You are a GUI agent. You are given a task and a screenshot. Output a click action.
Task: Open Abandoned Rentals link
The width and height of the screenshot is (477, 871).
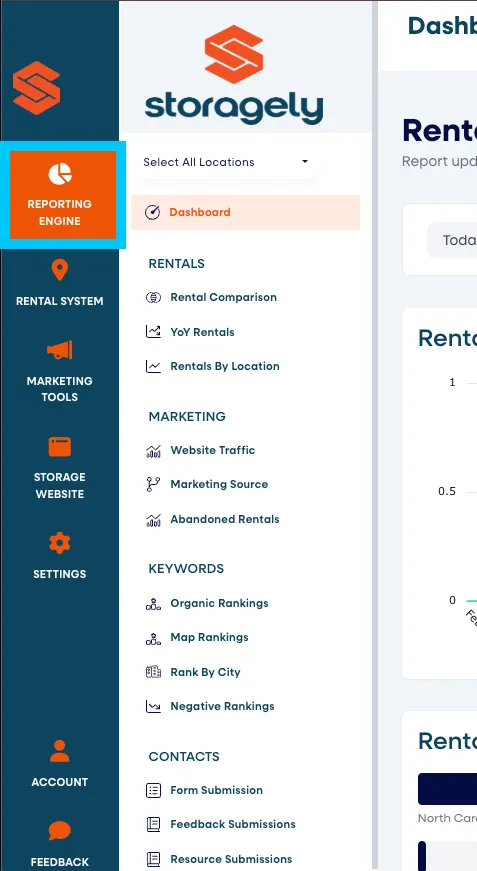(225, 519)
